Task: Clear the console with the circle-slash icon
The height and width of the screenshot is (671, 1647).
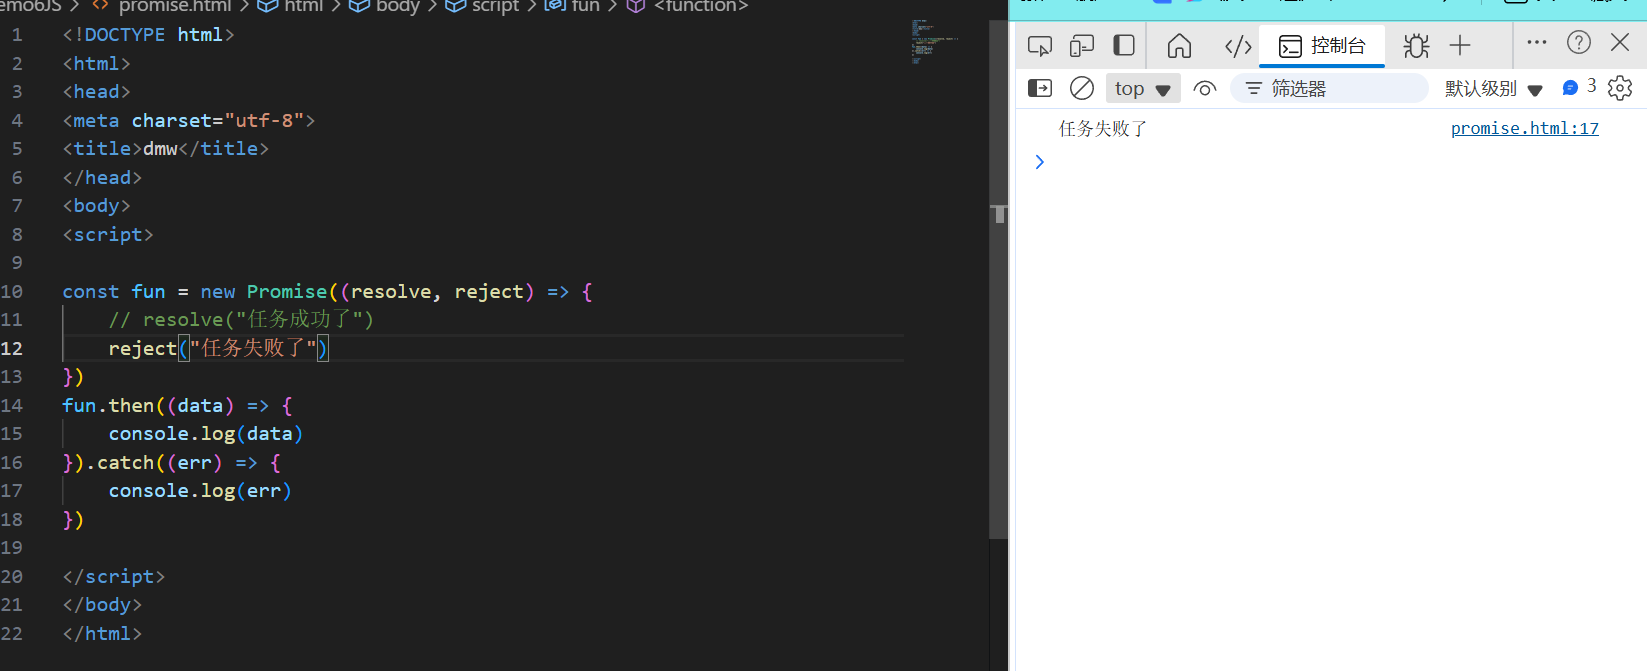Action: pos(1082,88)
